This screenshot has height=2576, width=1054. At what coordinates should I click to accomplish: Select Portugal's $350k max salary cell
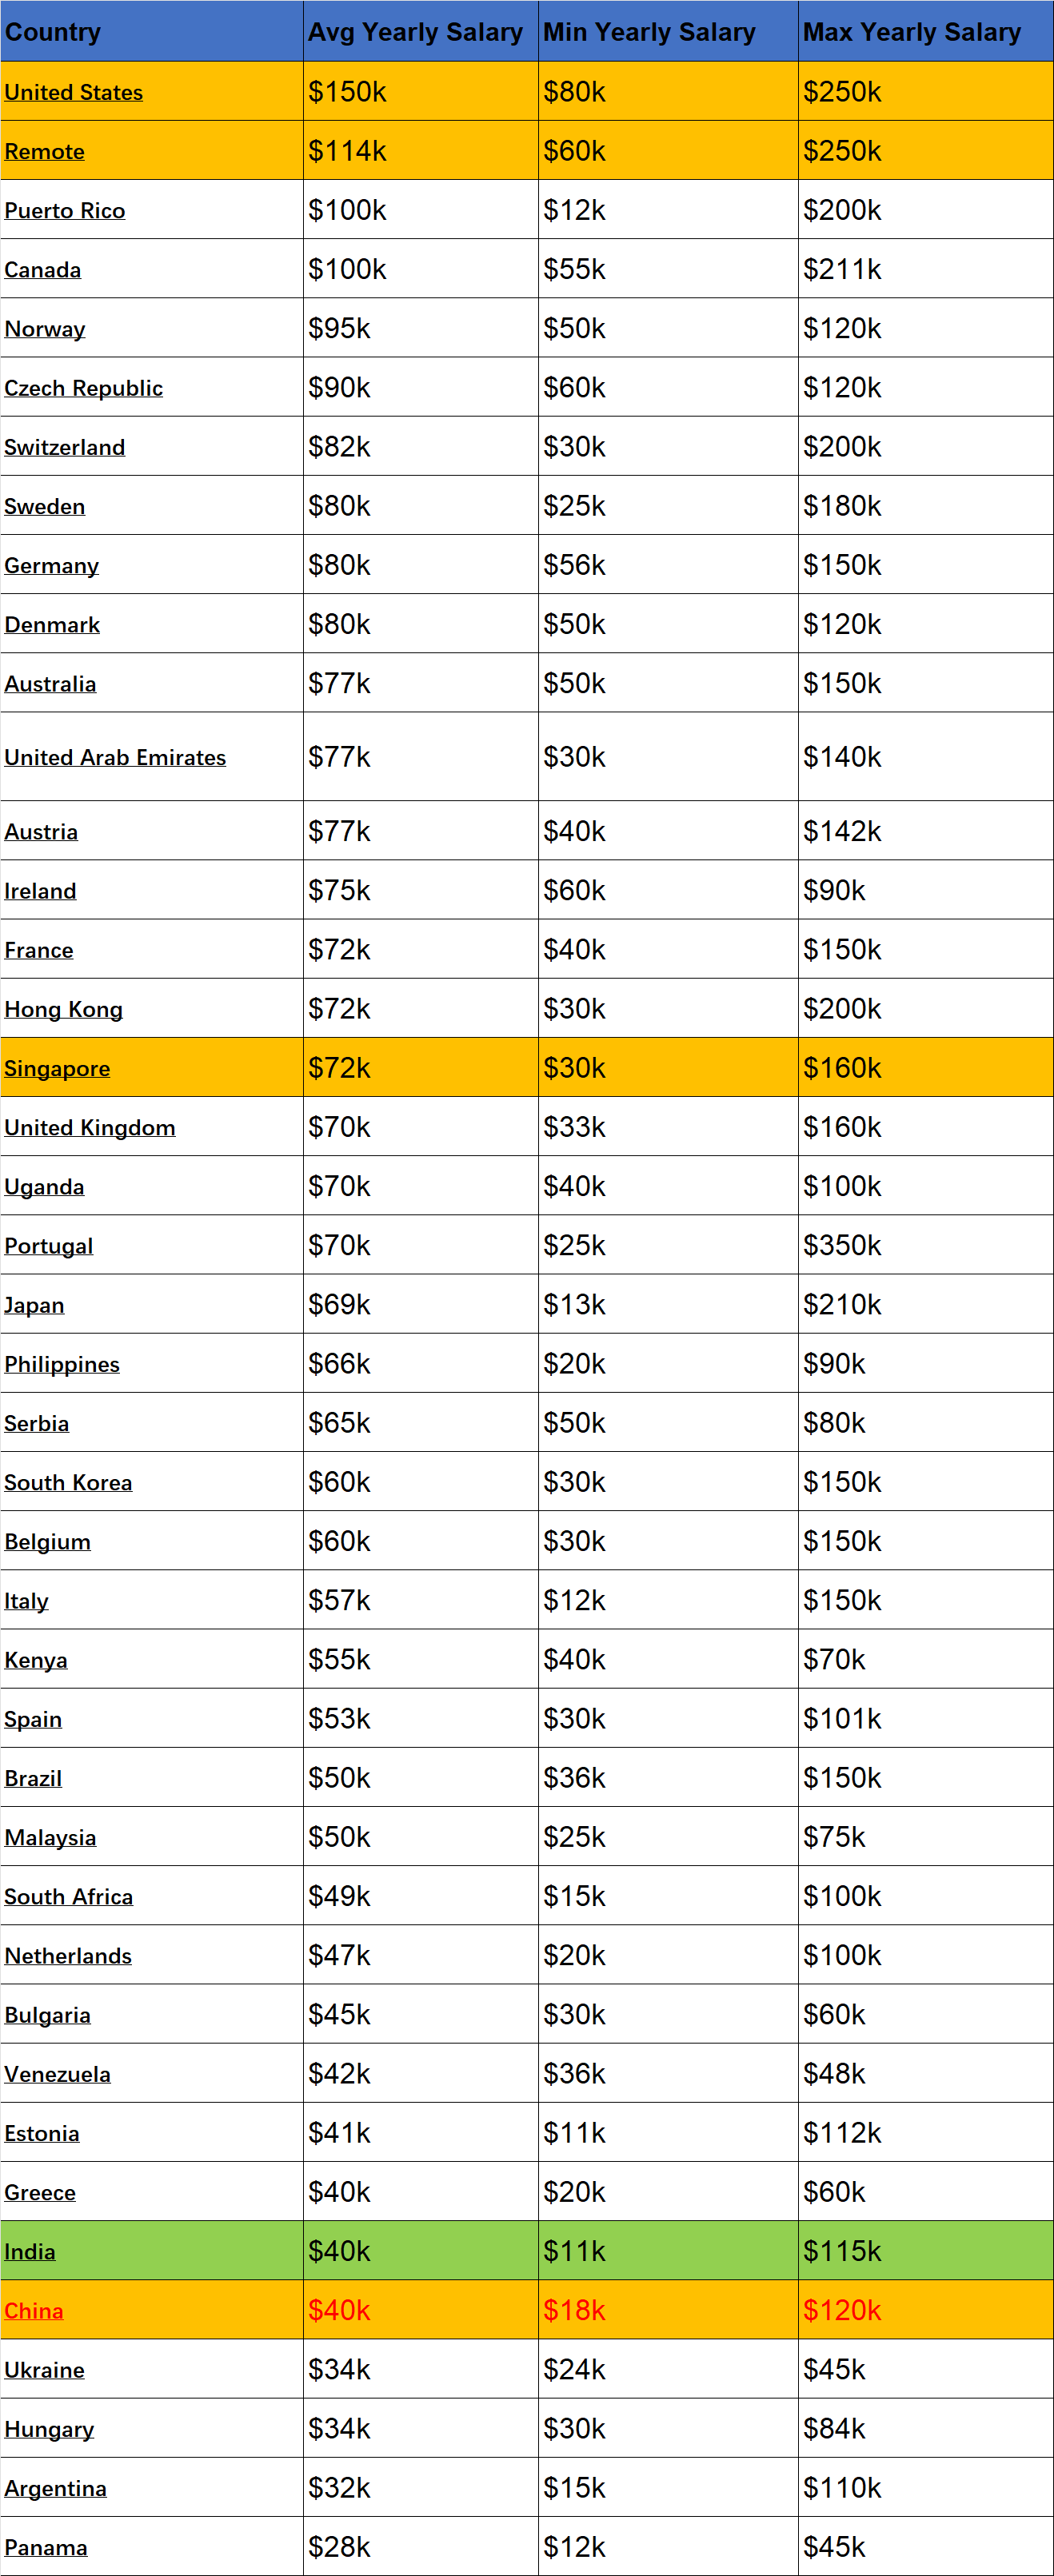(925, 1245)
